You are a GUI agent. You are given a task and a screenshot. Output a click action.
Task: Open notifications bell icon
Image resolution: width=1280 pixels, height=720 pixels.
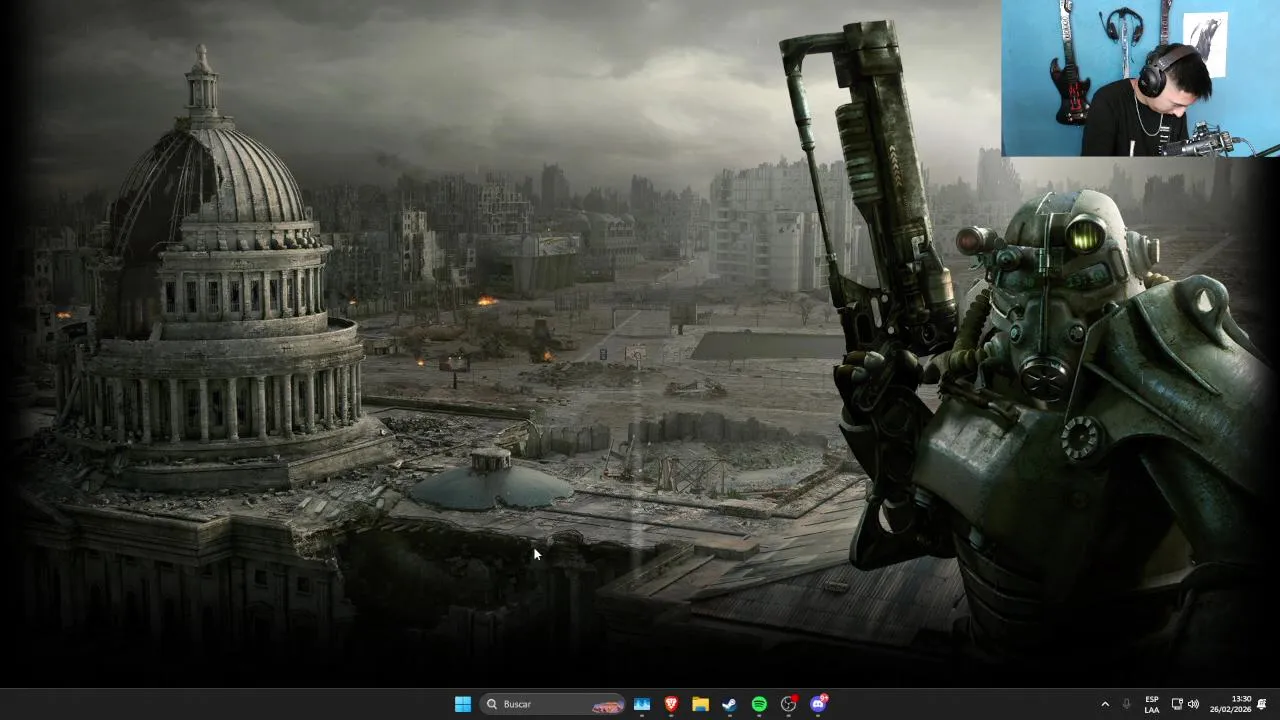1262,704
